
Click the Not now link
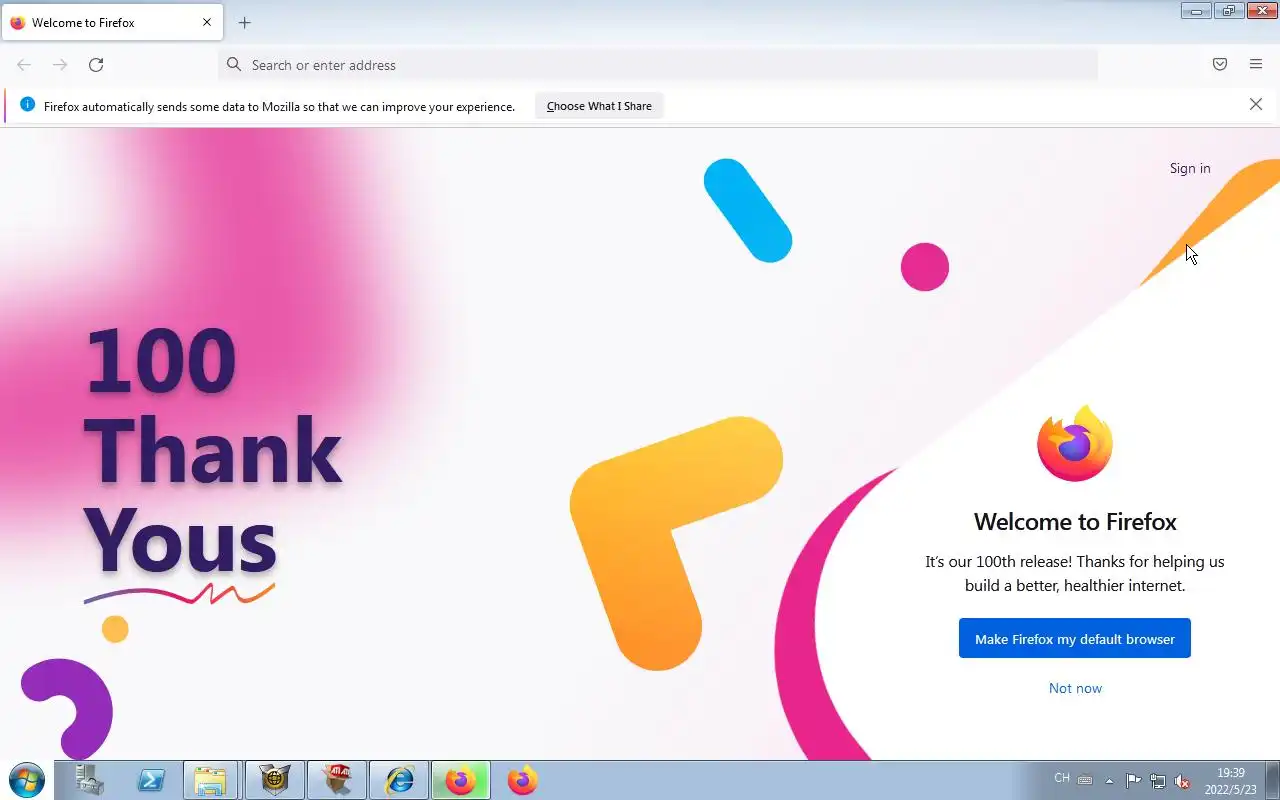[x=1075, y=688]
